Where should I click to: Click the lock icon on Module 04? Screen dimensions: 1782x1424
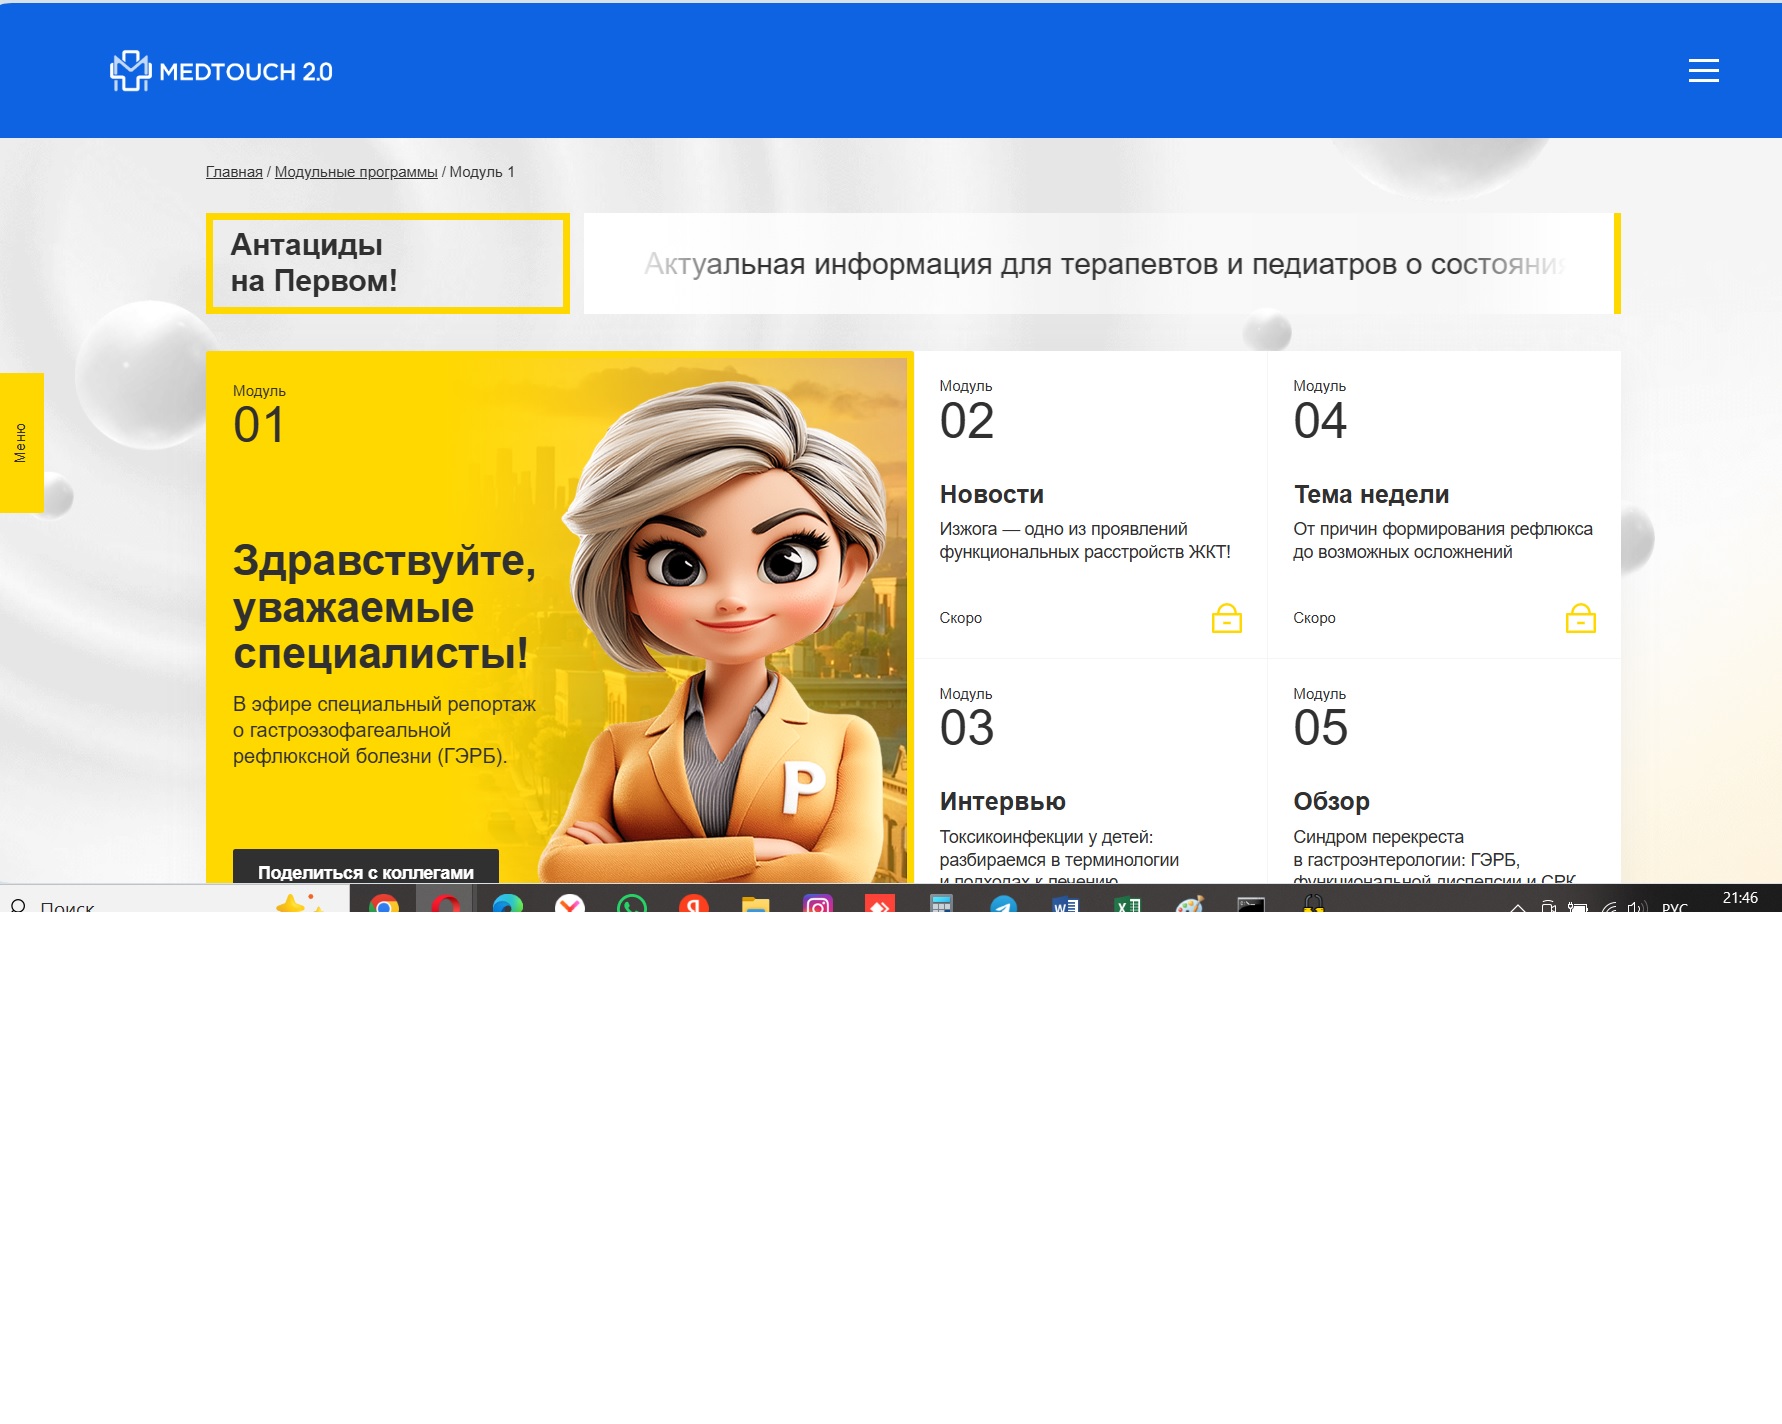tap(1580, 618)
